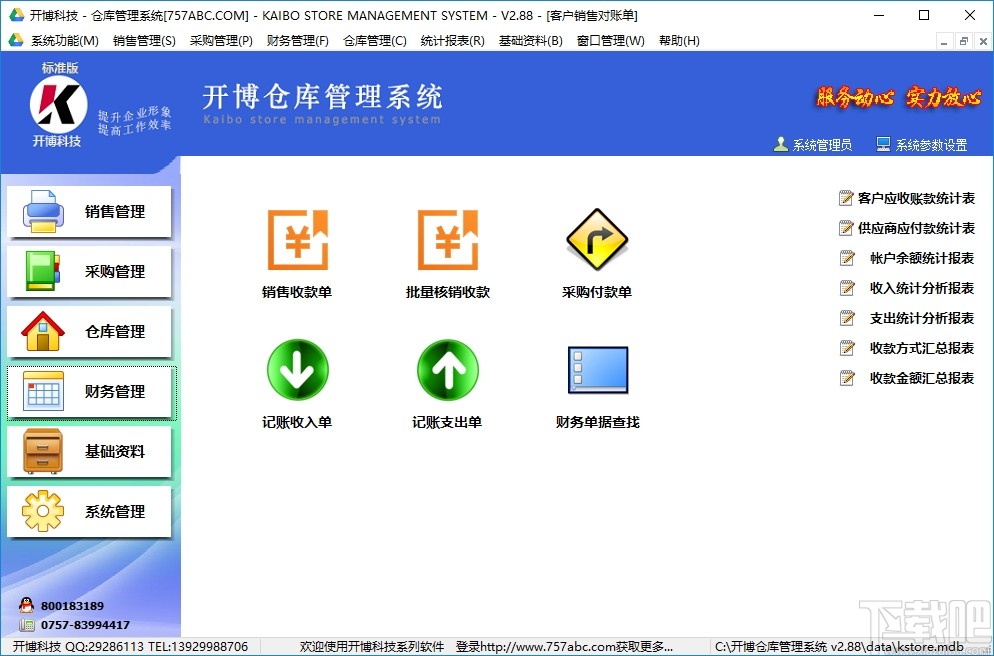
Task: Open 财务单据查找 document search icon
Action: coord(597,368)
